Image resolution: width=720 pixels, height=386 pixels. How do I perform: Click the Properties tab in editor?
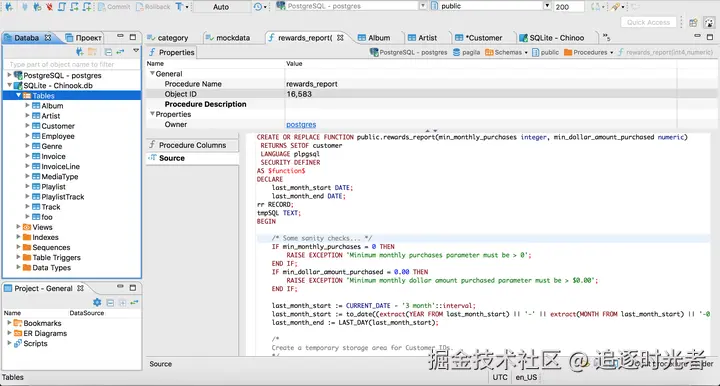(172, 52)
